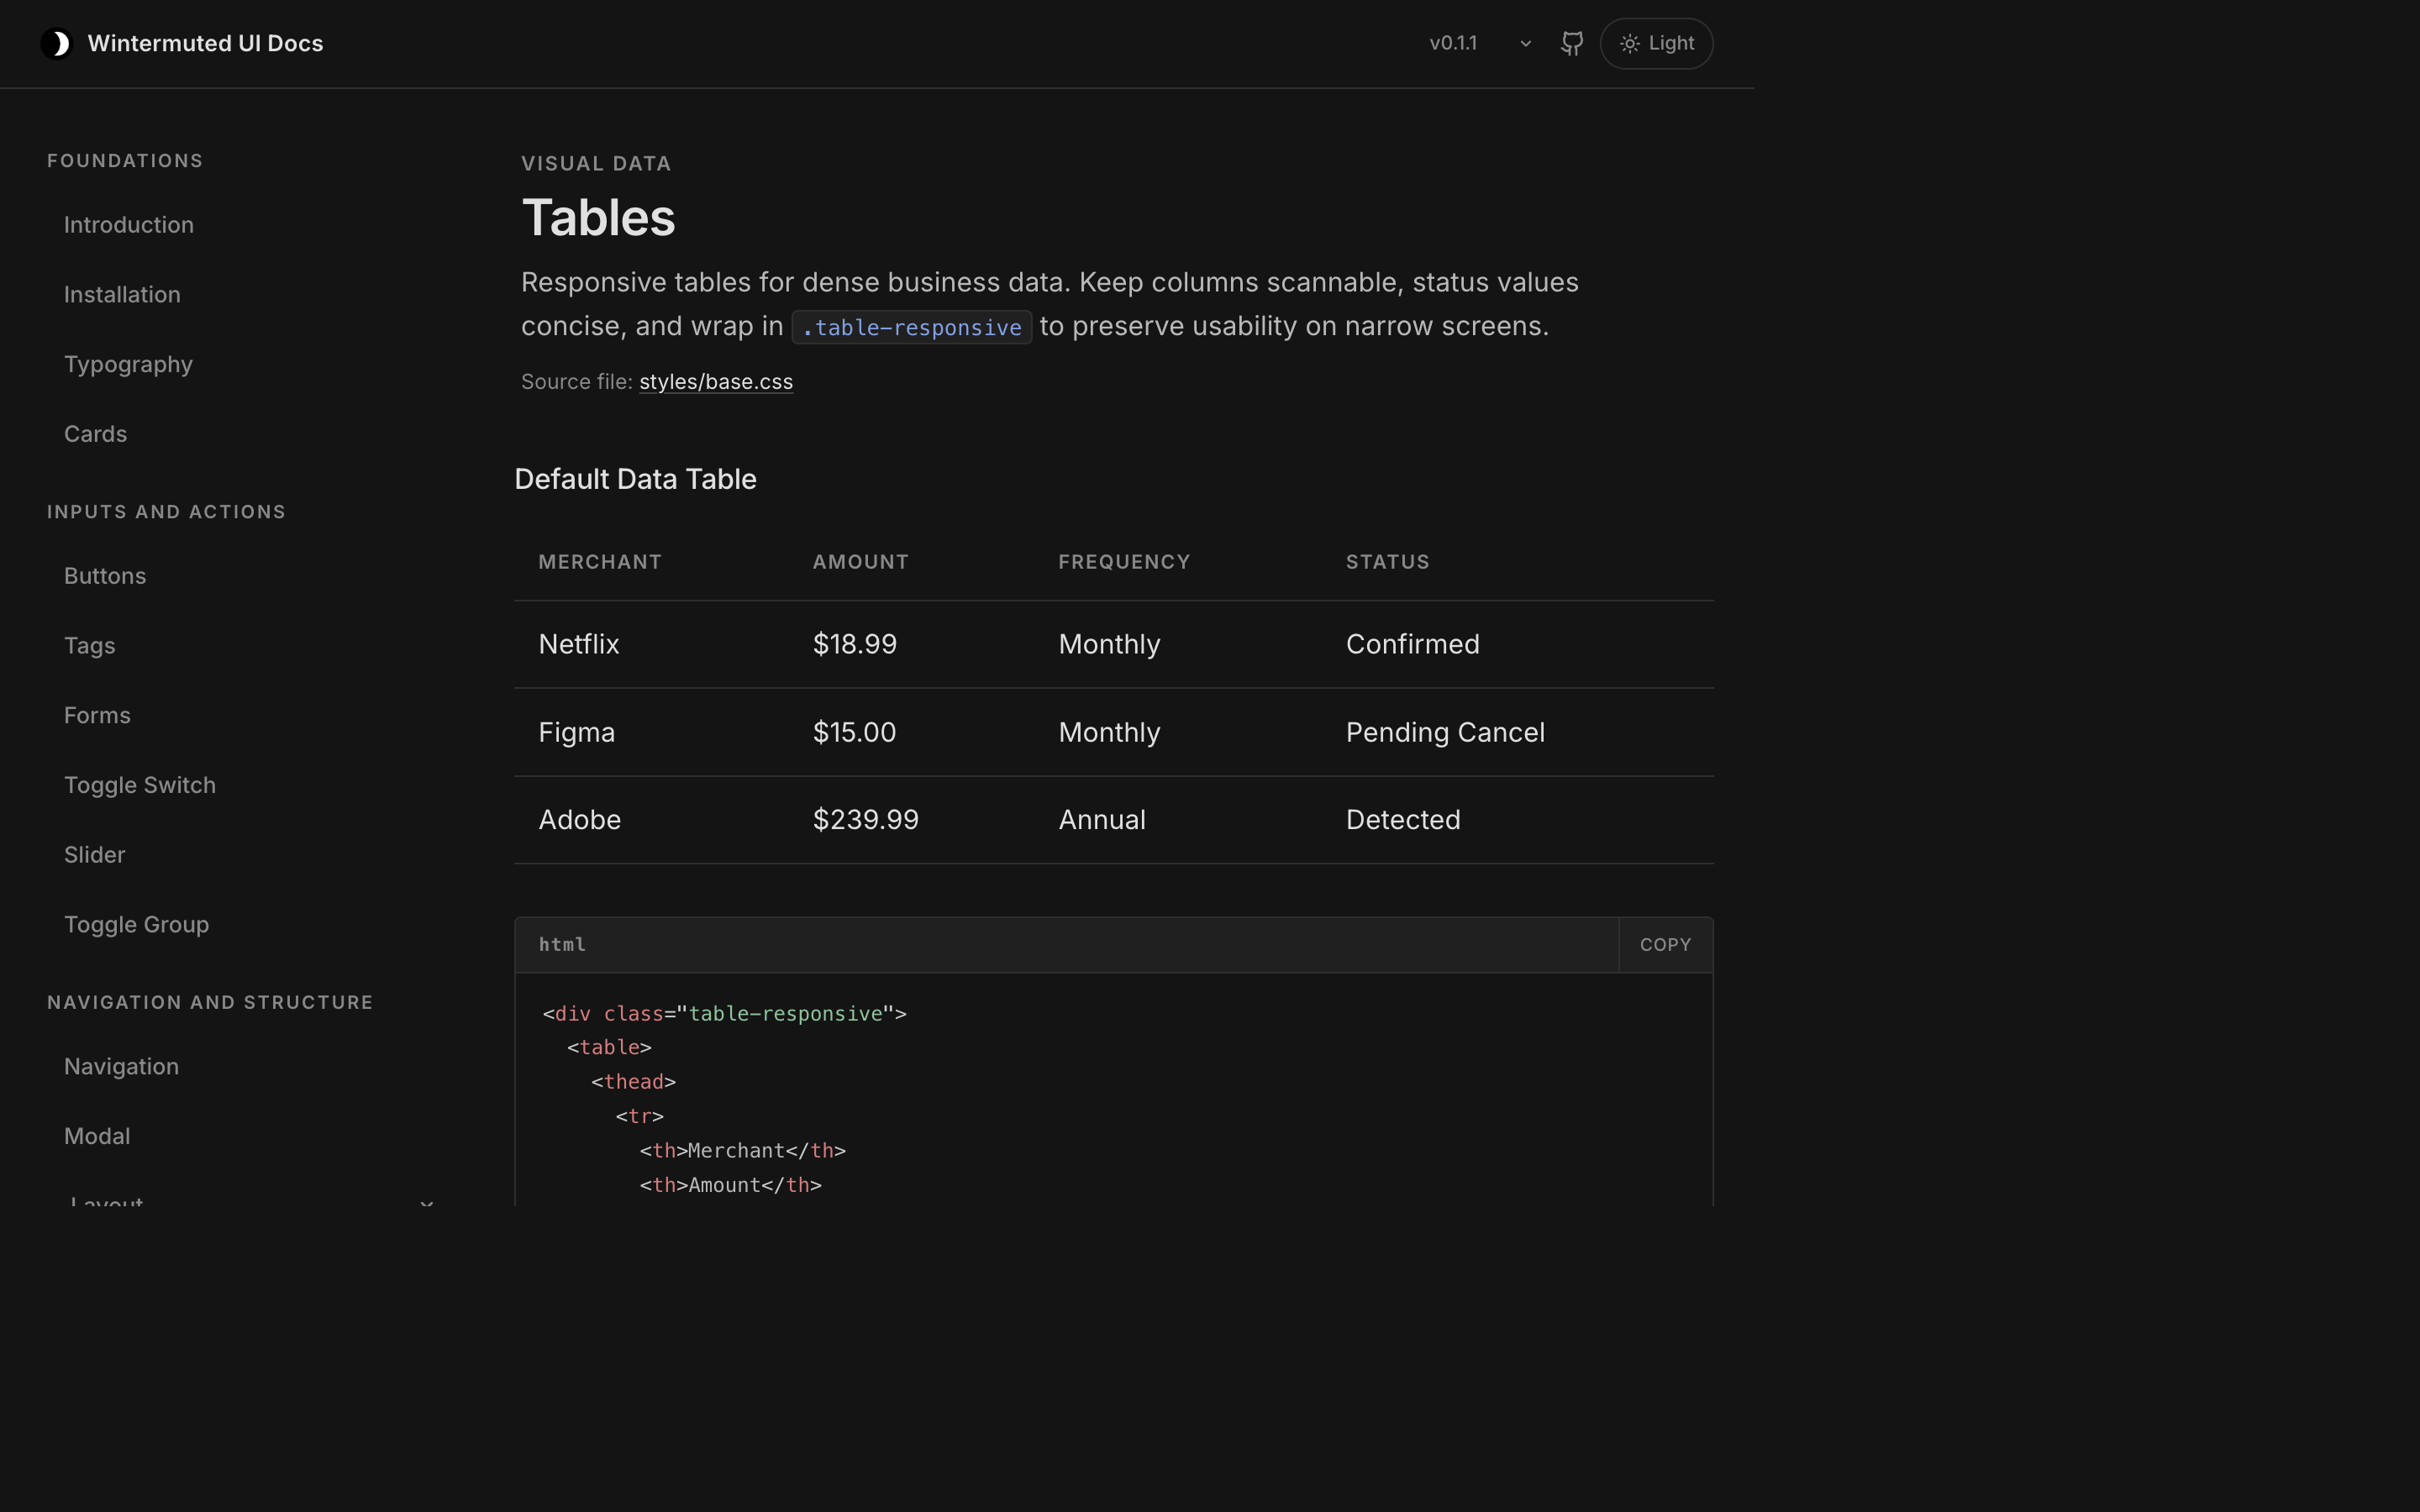Click the Visual Data breadcrumb label
Screen dimensions: 2420x1512
[x=596, y=164]
